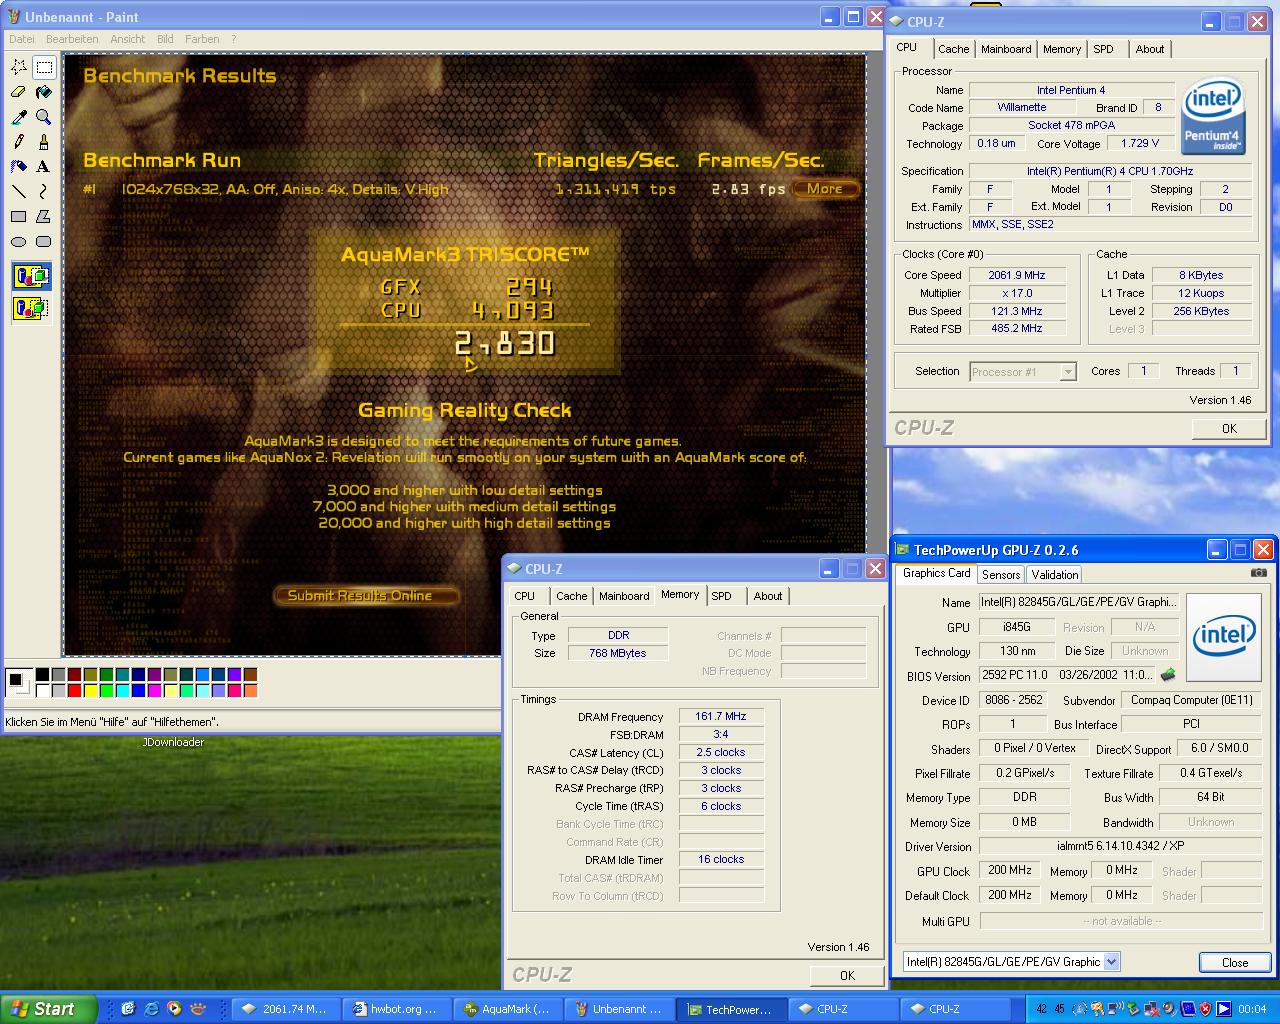The width and height of the screenshot is (1280, 1024).
Task: Click the More button in AquaMark results
Action: [x=825, y=188]
